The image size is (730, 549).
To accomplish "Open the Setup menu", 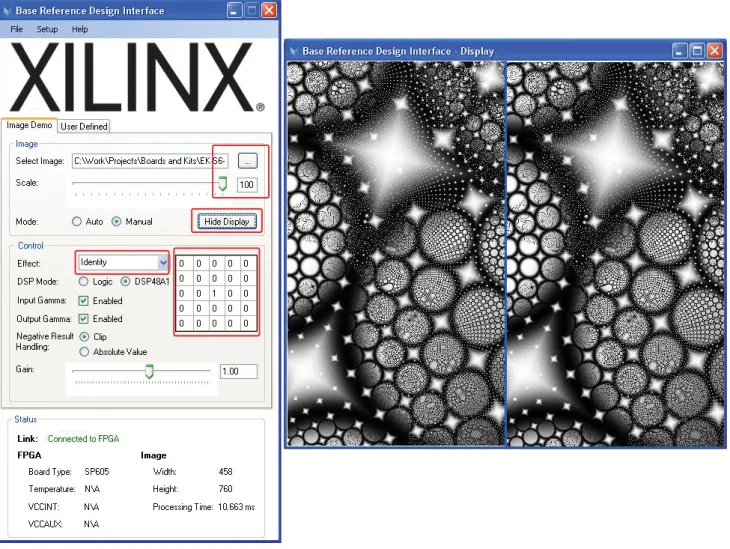I will (x=47, y=29).
